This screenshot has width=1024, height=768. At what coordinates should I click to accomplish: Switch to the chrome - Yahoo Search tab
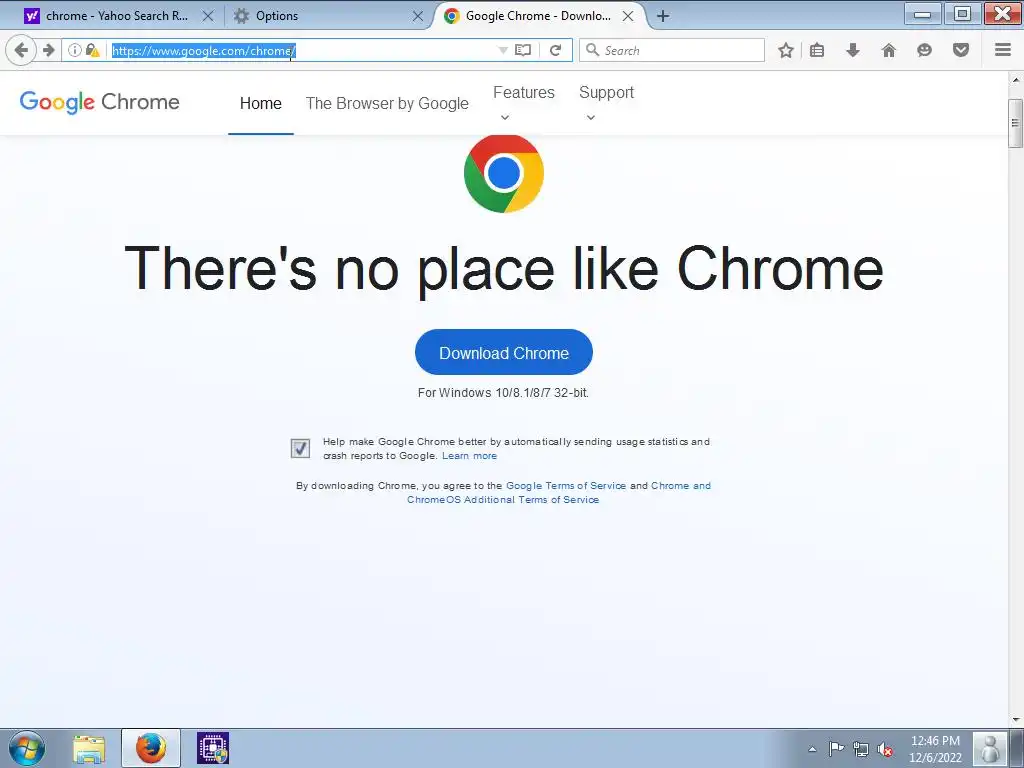point(118,16)
